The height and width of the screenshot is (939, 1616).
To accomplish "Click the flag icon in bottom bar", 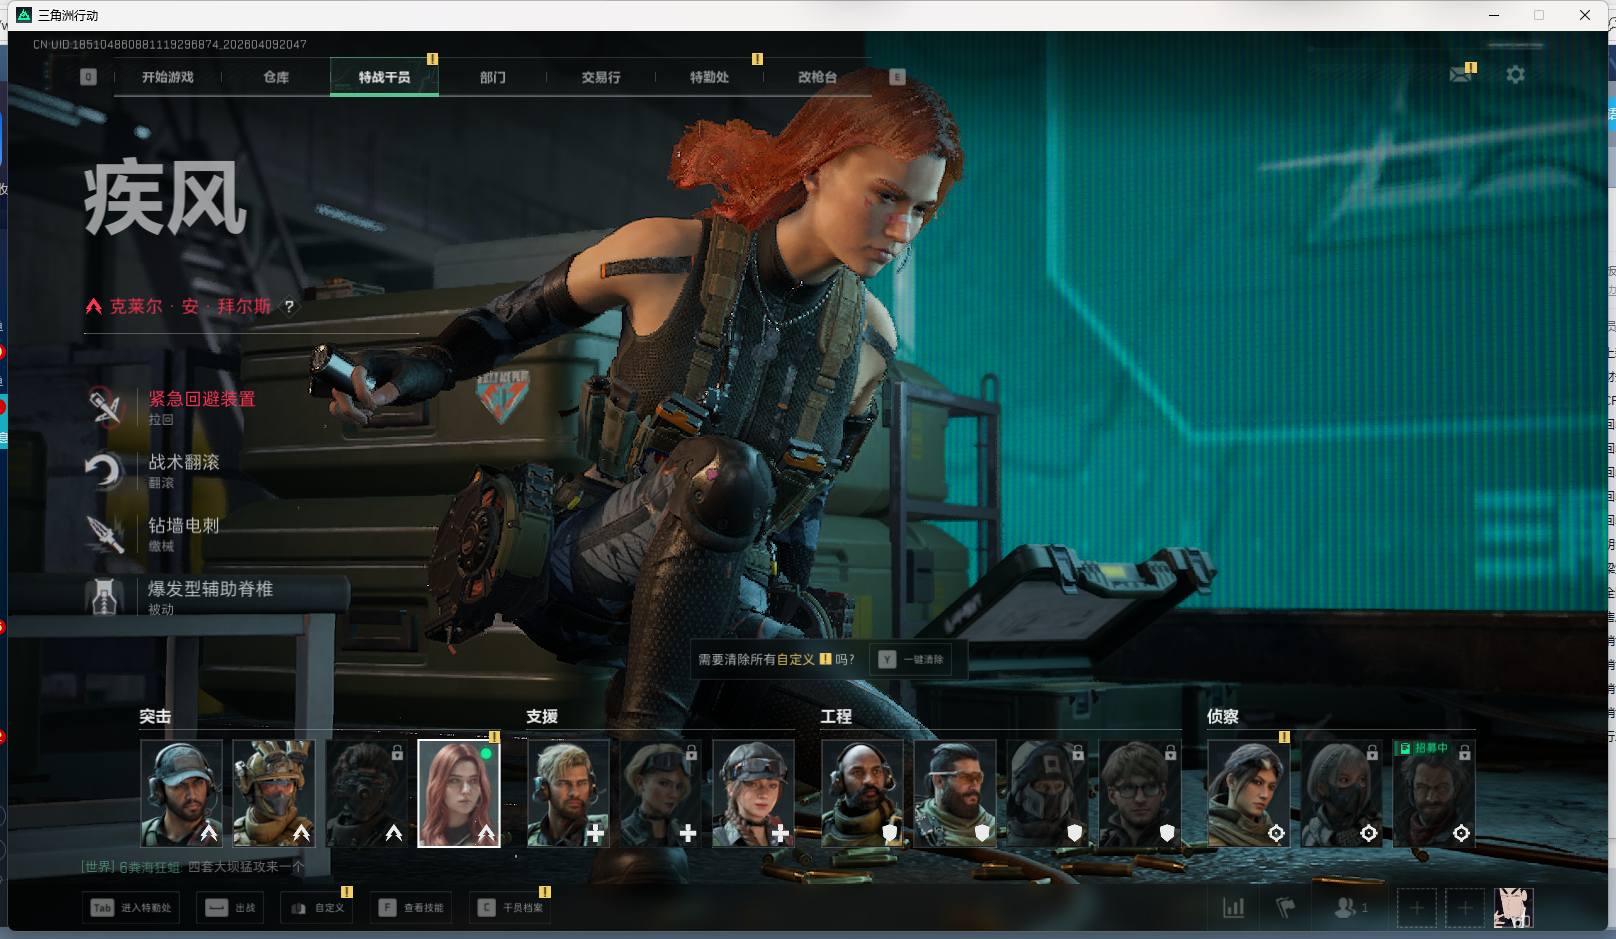I will pyautogui.click(x=1285, y=907).
